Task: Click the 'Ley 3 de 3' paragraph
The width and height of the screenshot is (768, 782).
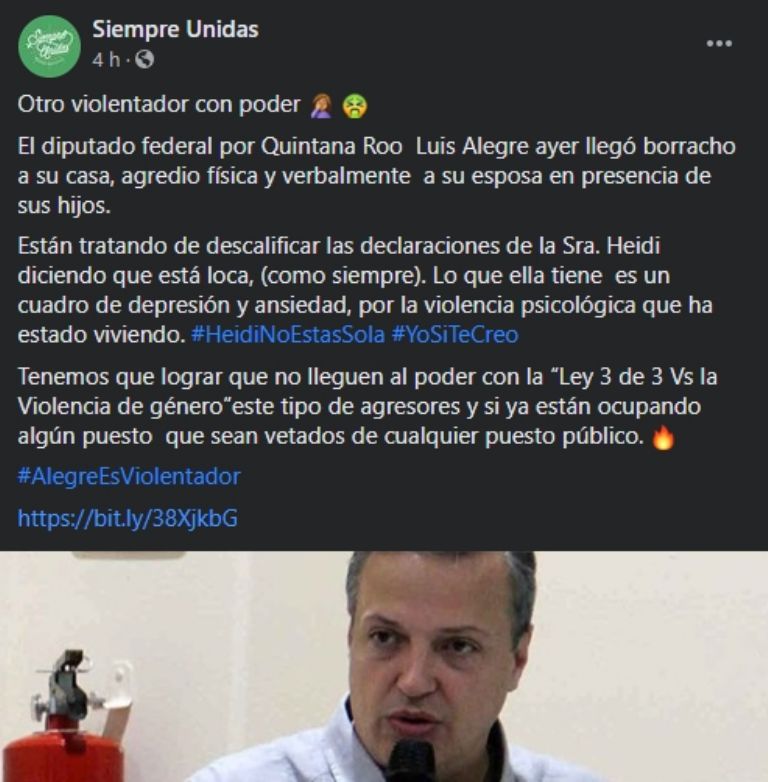Action: 368,406
